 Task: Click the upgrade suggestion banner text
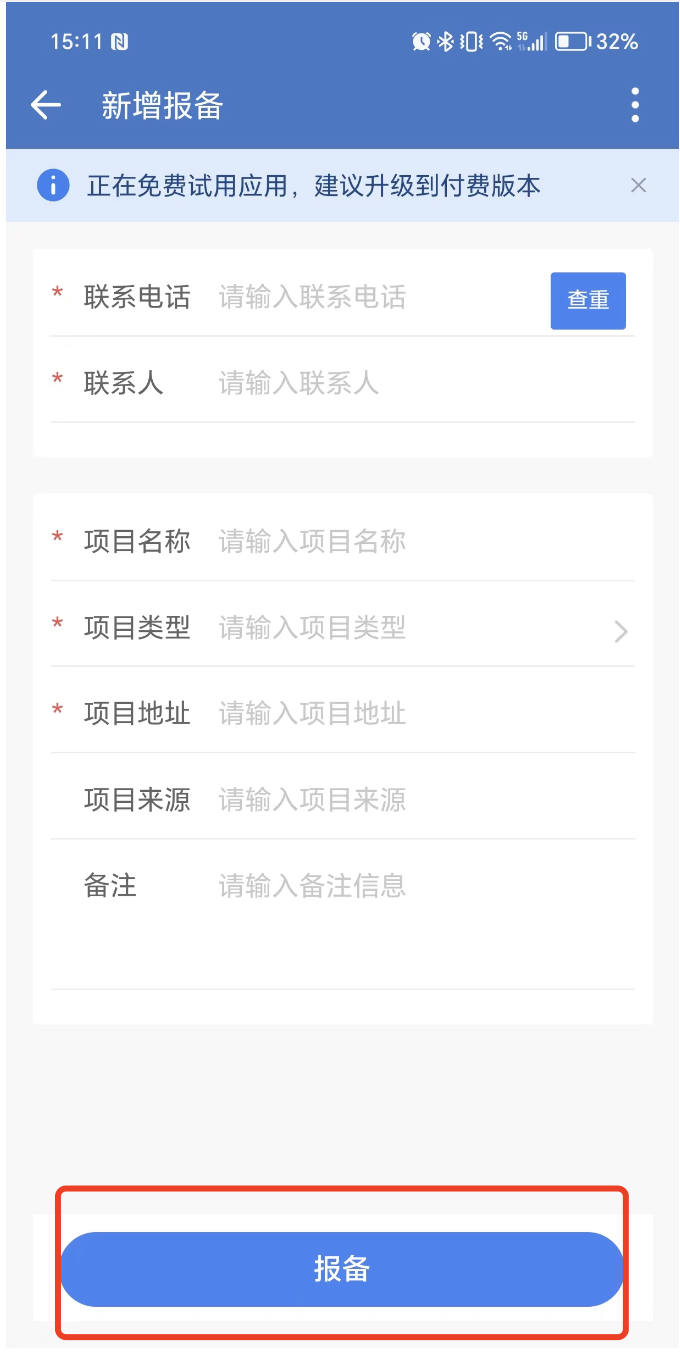point(314,186)
